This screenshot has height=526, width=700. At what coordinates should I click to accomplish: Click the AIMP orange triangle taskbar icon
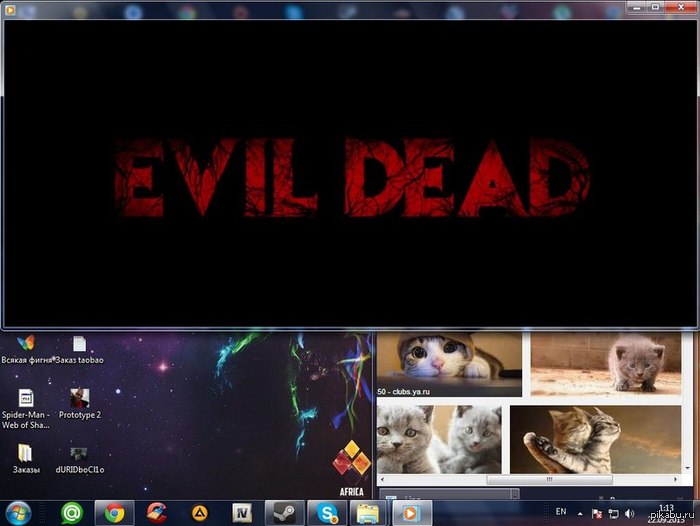[199, 512]
